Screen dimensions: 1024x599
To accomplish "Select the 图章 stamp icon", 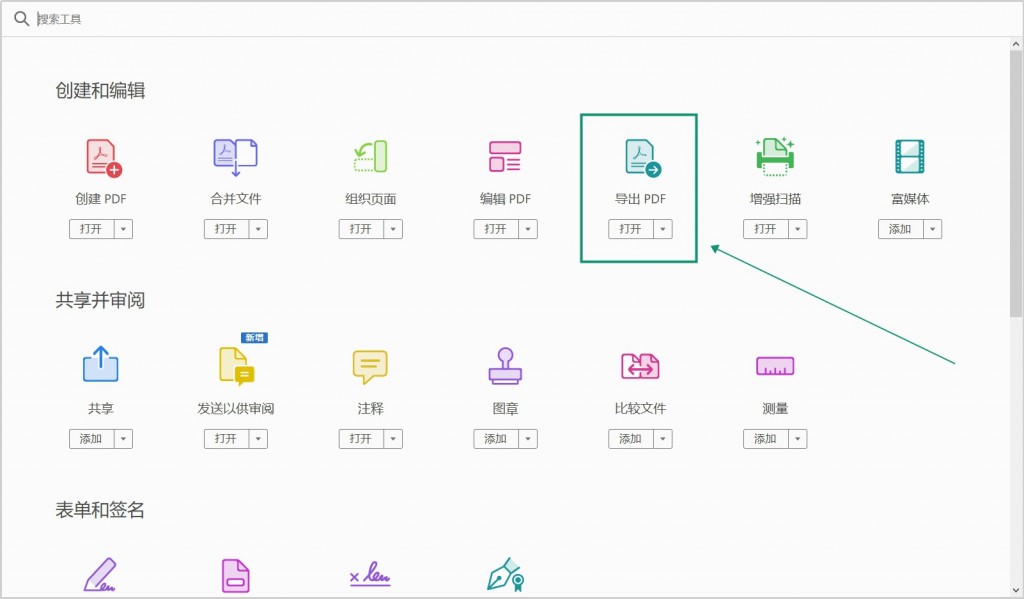I will coord(505,366).
